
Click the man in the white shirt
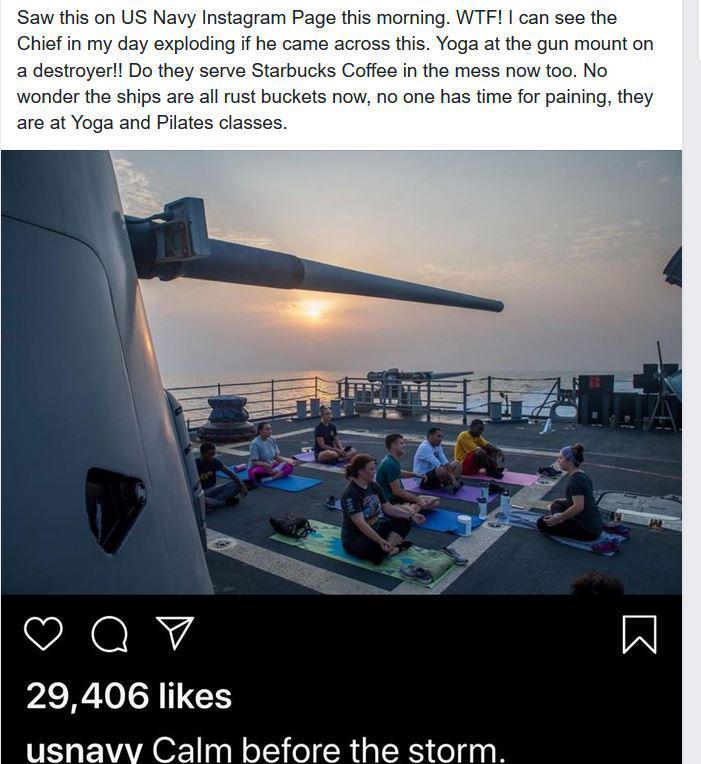tap(434, 461)
